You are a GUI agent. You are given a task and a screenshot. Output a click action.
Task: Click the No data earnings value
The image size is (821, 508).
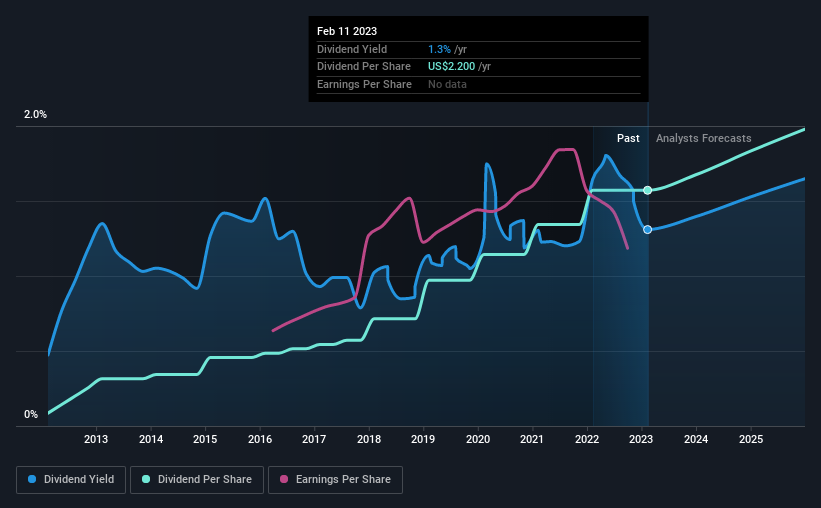click(x=447, y=84)
